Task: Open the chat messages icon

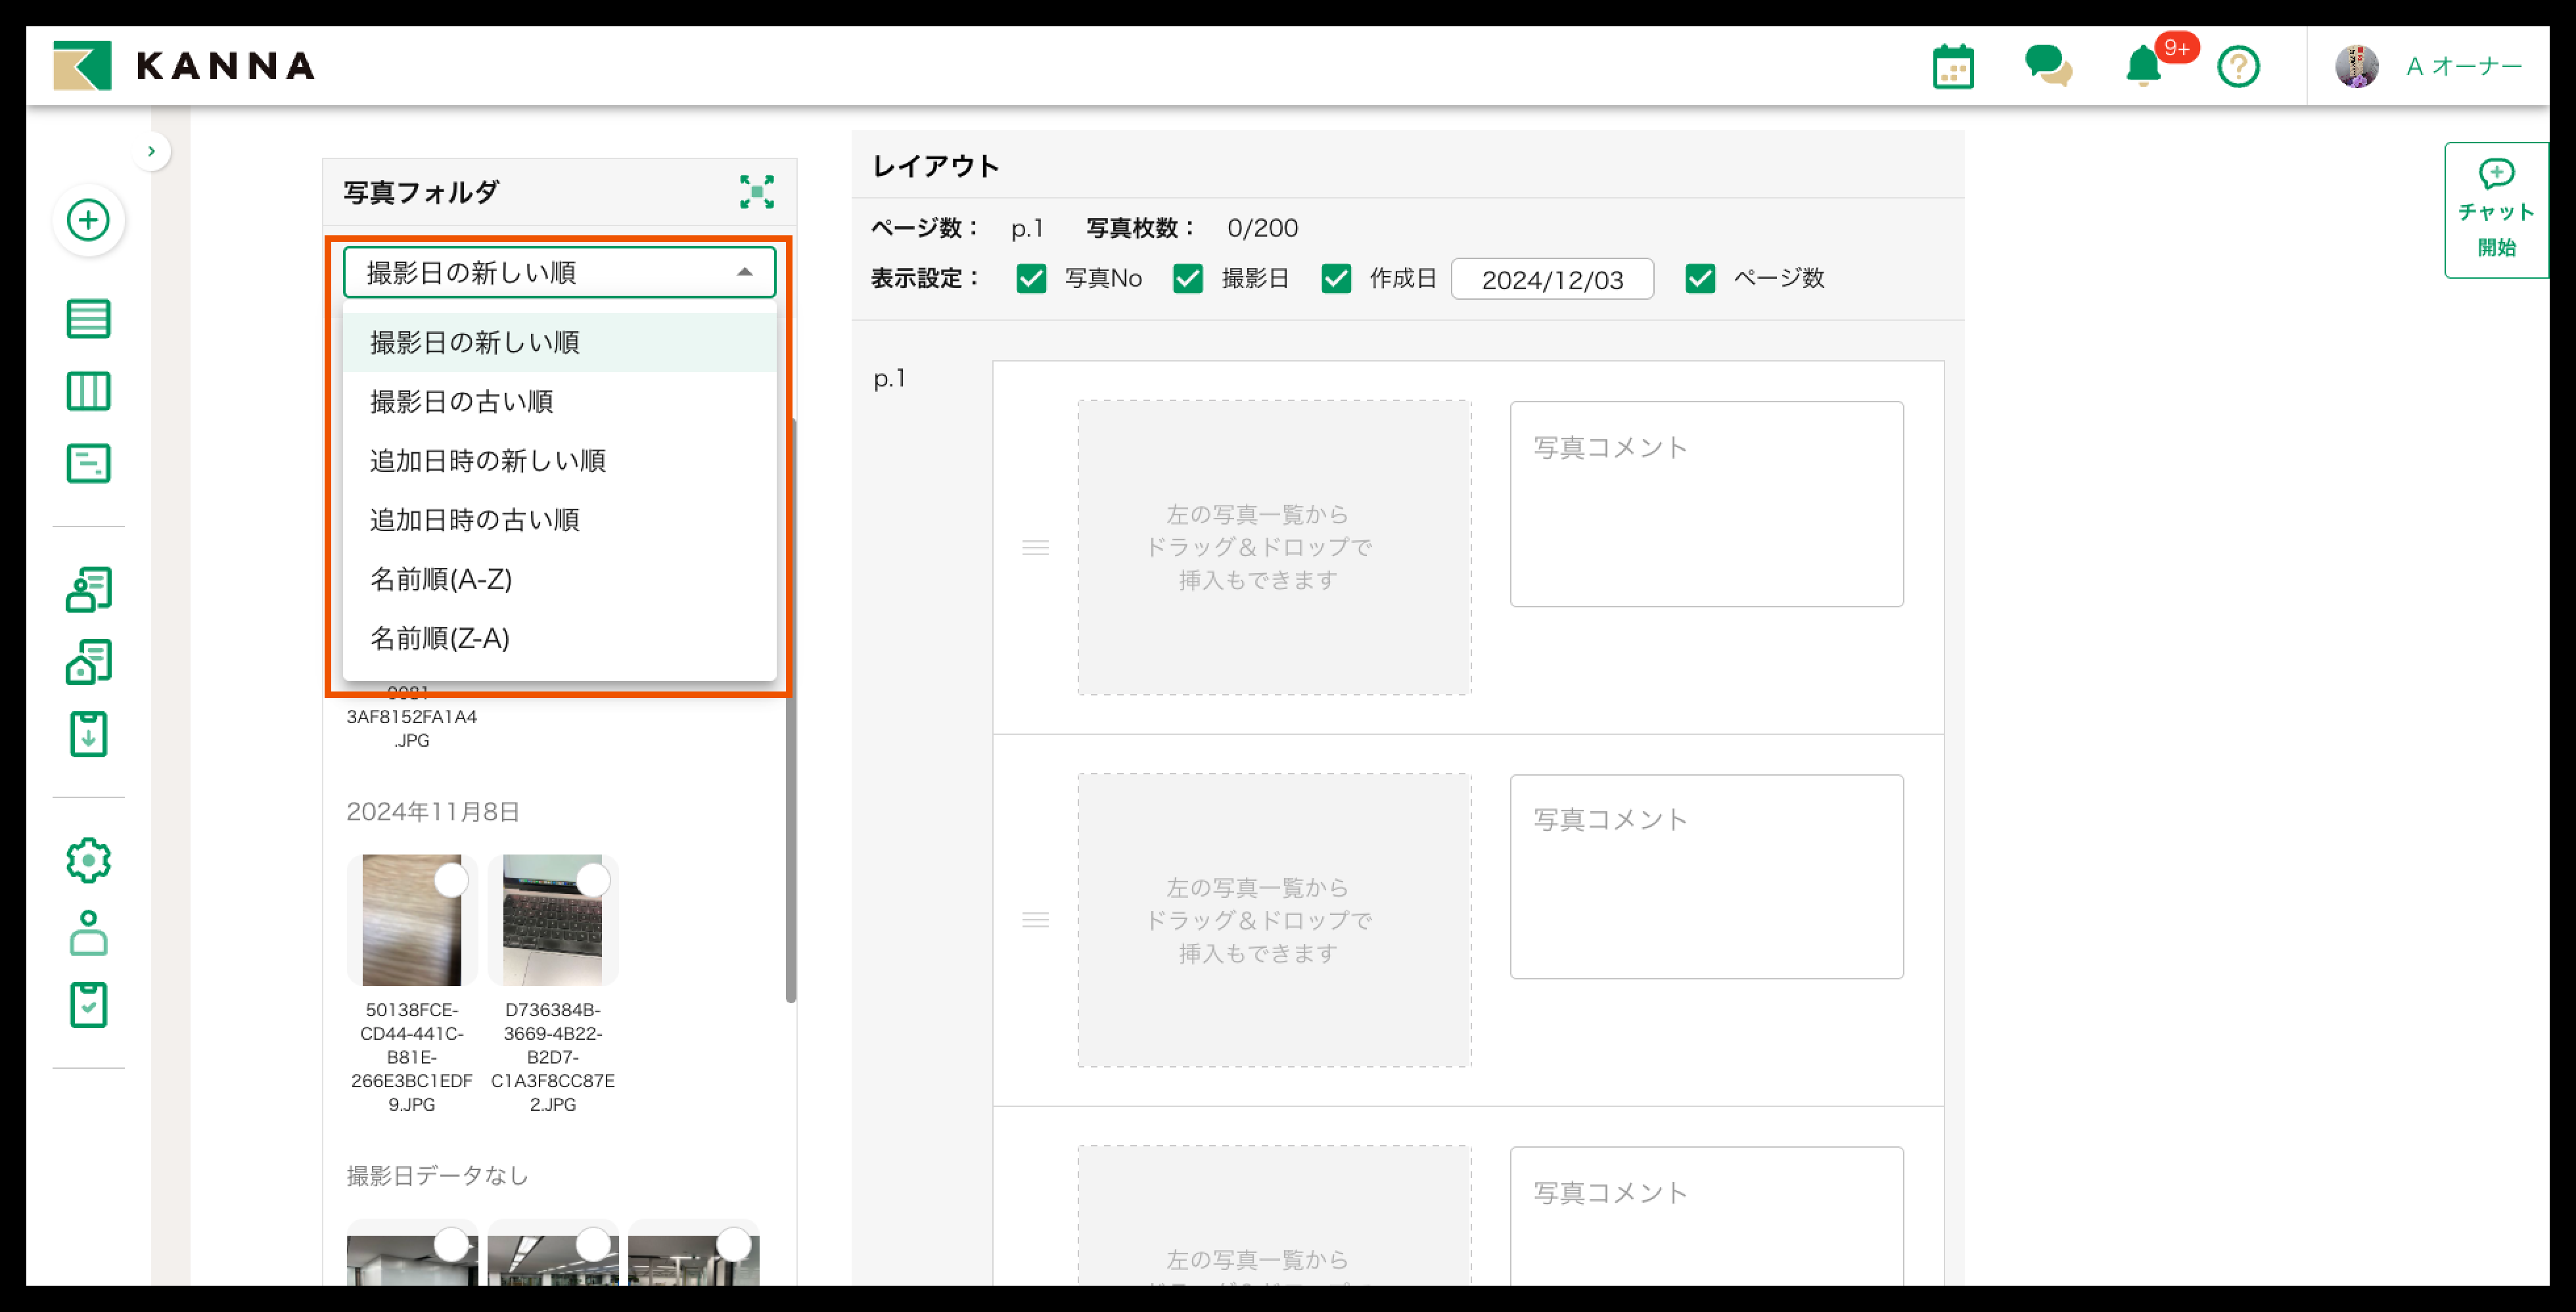Action: (2047, 67)
